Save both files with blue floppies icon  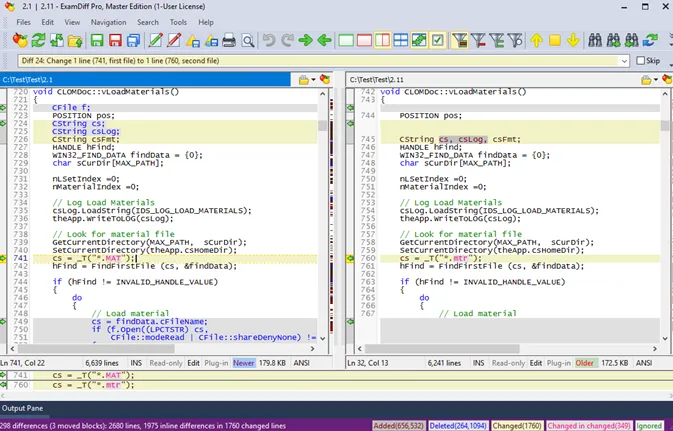coord(133,40)
